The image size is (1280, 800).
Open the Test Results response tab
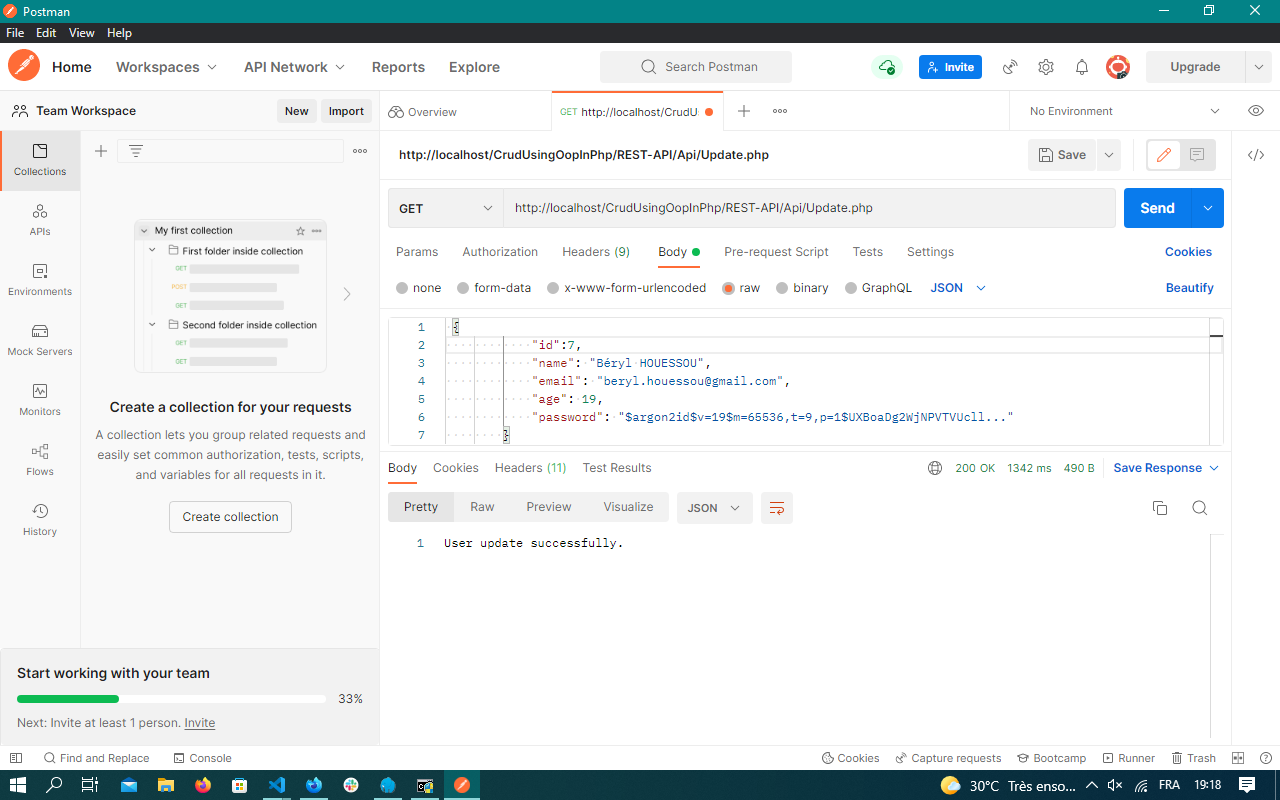(x=617, y=468)
